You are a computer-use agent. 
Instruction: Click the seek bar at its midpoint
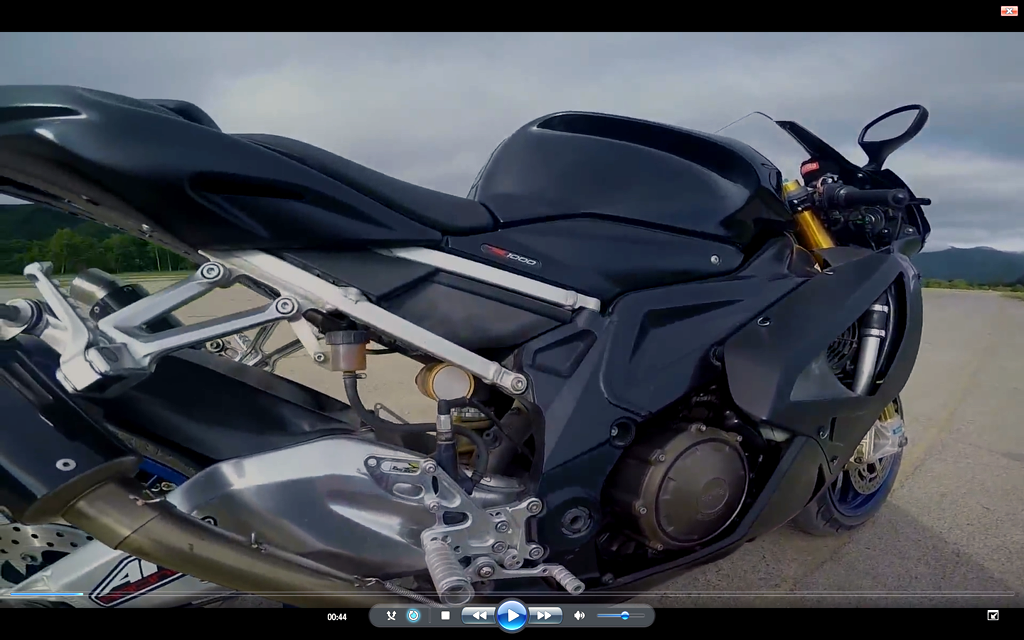512,594
